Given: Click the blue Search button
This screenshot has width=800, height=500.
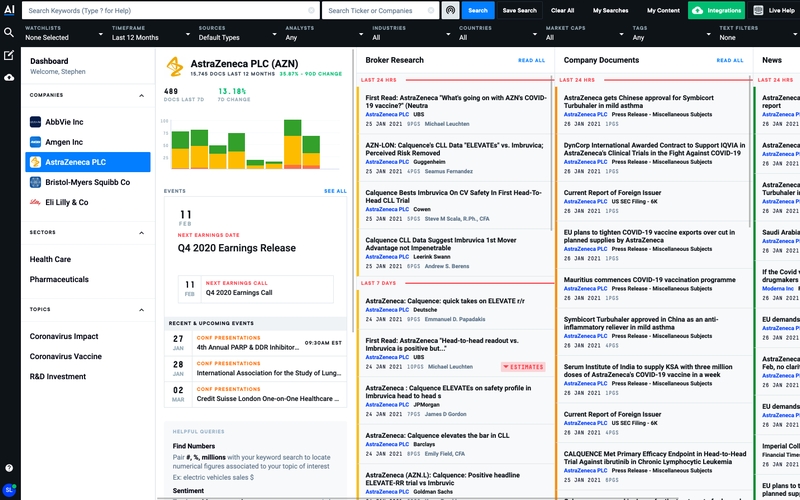Looking at the screenshot, I should pos(478,10).
